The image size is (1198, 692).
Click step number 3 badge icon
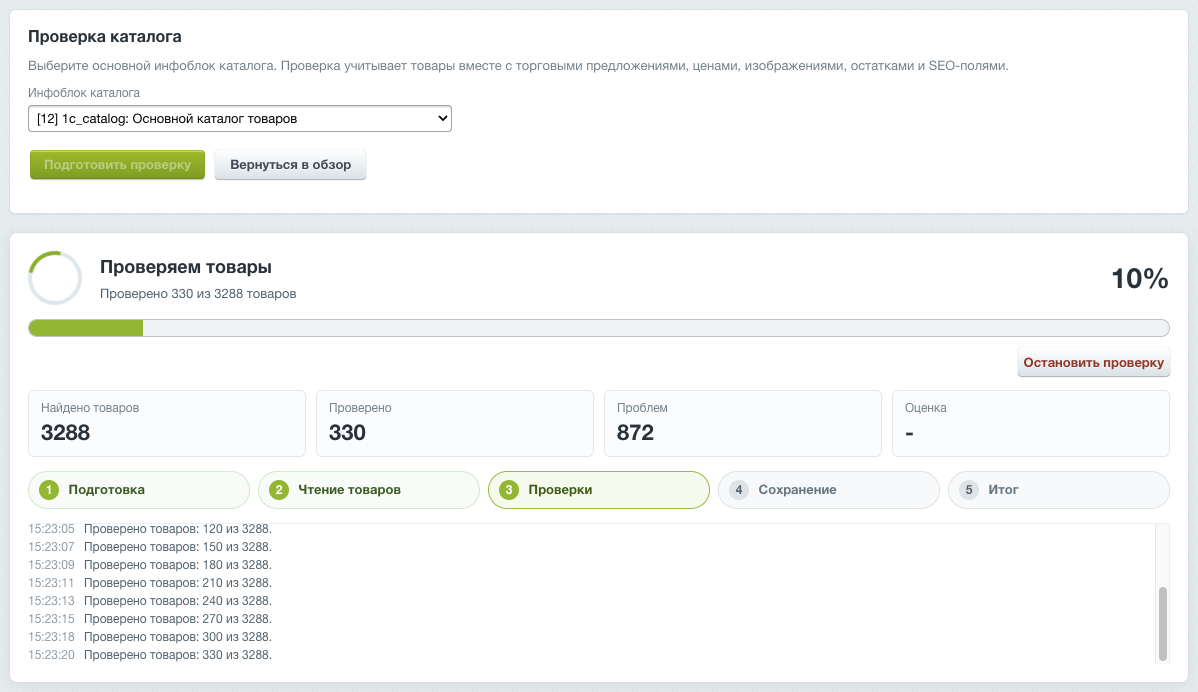(509, 490)
